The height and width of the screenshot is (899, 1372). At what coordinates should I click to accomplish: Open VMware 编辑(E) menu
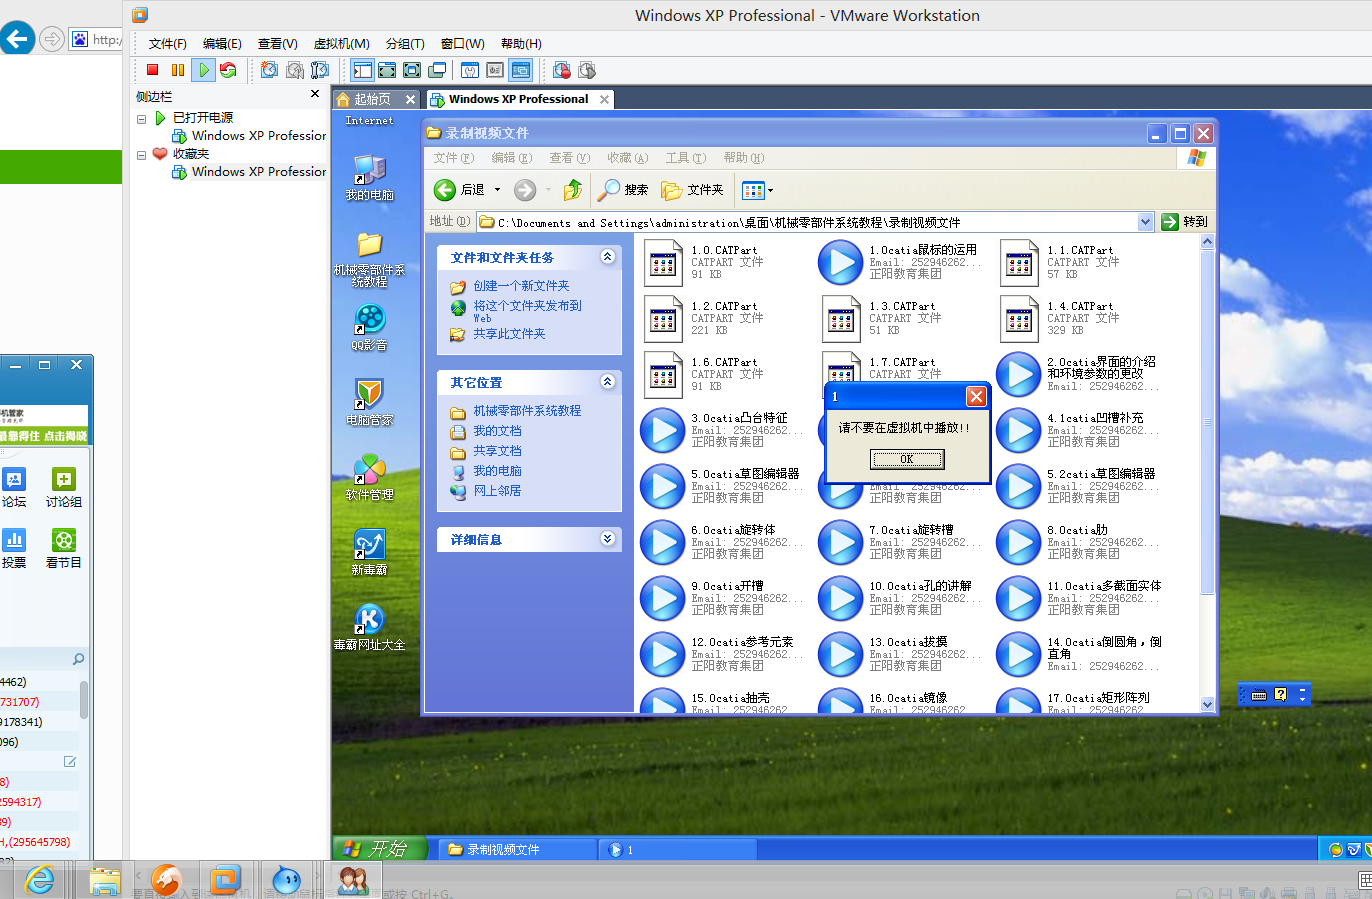[222, 44]
